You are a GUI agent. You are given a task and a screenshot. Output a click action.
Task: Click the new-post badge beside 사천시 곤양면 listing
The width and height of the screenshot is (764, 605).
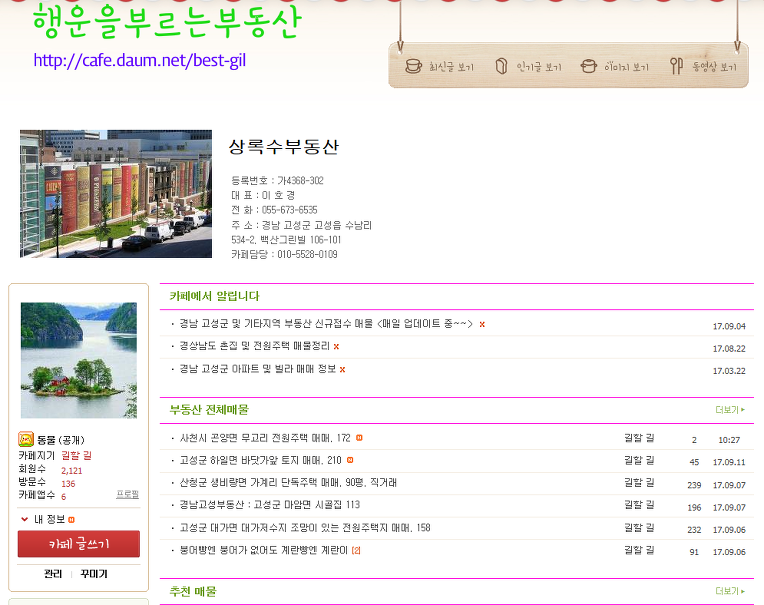click(x=359, y=438)
